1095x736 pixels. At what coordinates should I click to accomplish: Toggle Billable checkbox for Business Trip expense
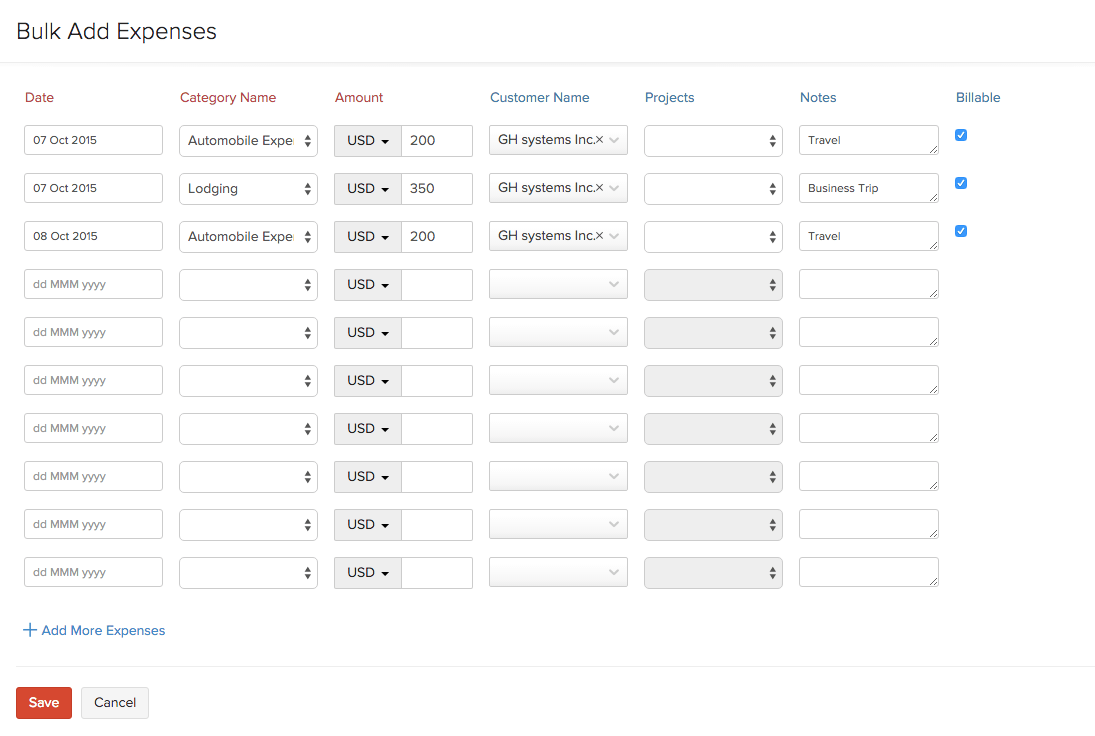[x=961, y=183]
